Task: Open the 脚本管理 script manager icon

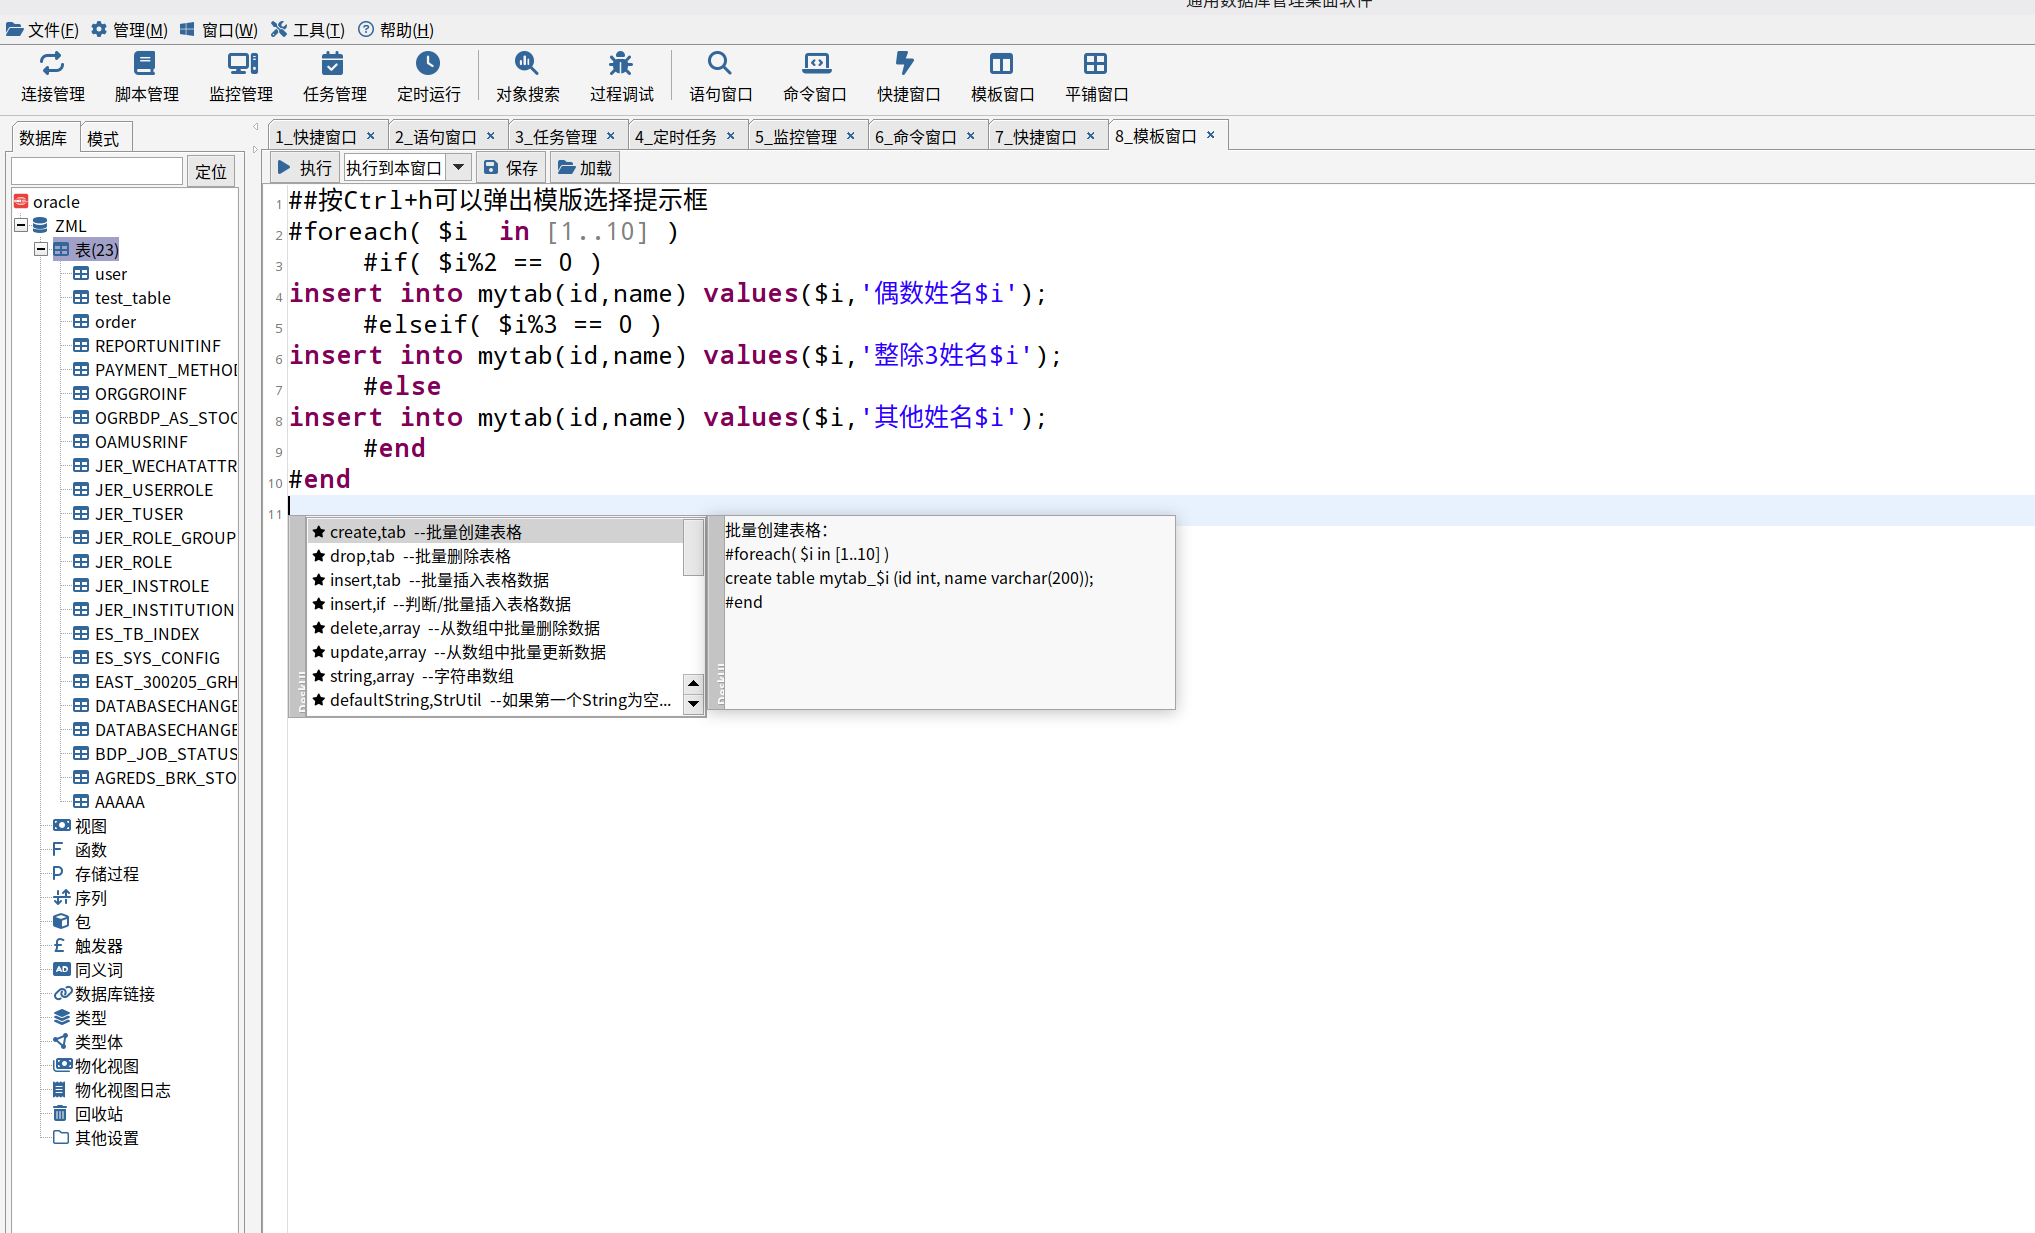Action: click(x=145, y=64)
